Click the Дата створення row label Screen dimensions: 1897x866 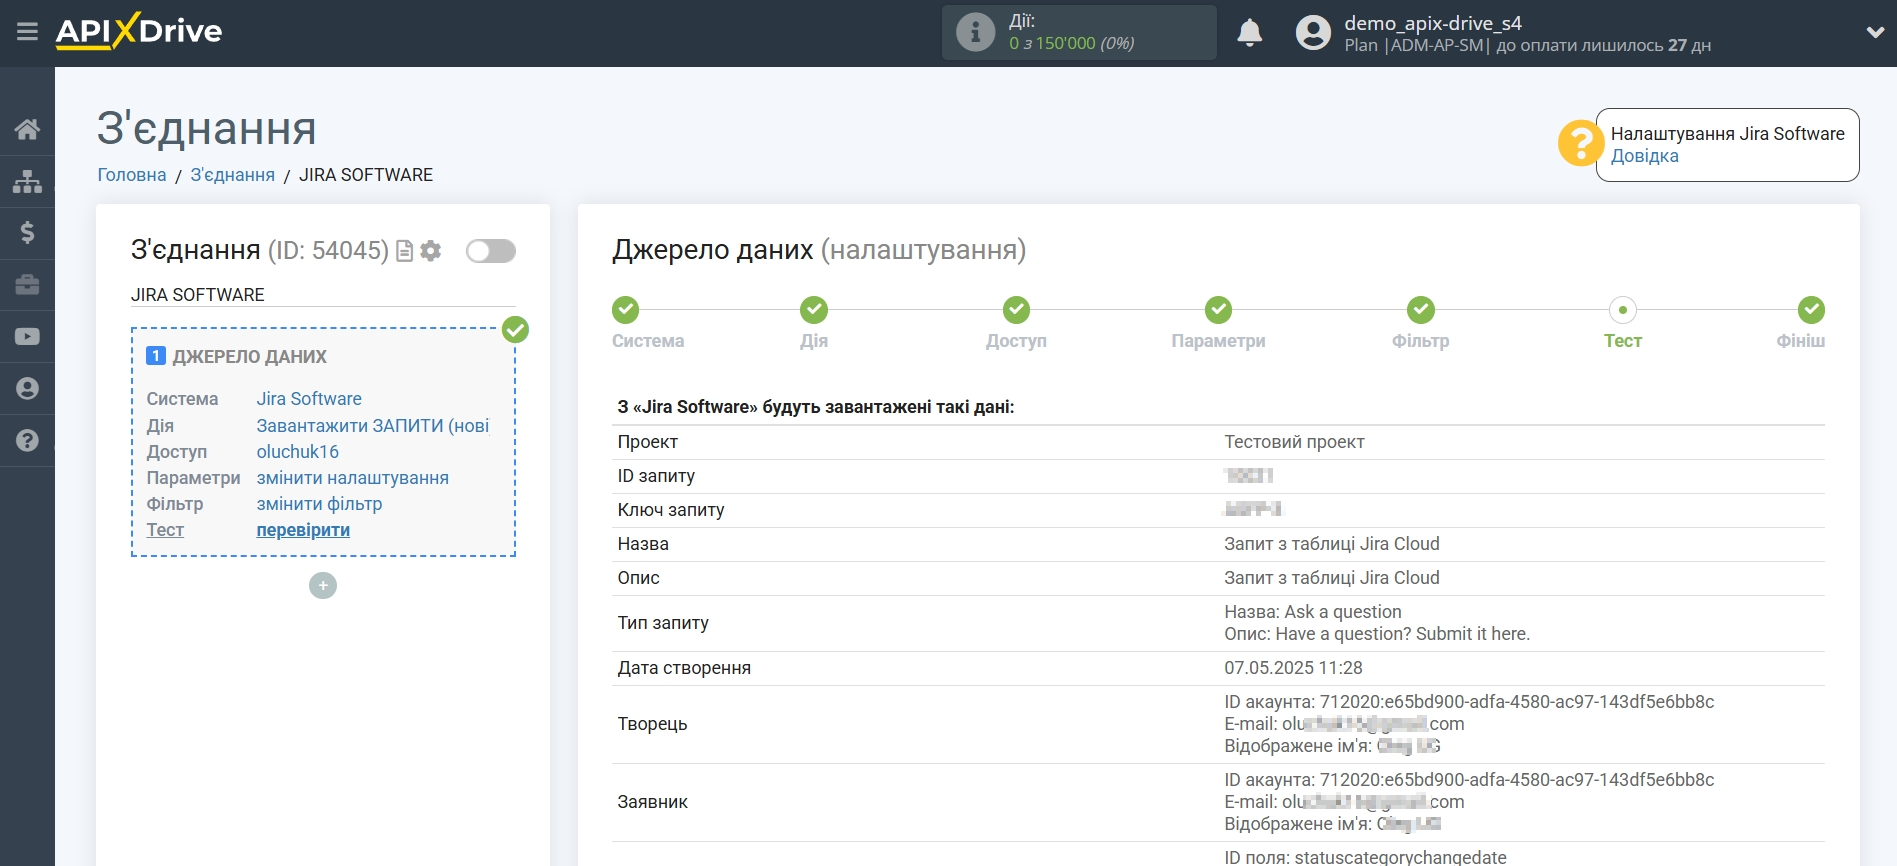point(684,668)
